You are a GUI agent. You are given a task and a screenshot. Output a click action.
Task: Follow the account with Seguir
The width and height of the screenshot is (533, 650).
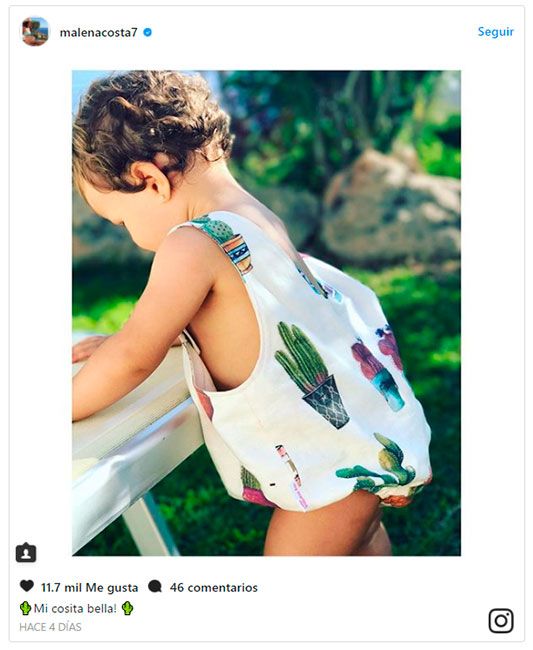click(495, 32)
